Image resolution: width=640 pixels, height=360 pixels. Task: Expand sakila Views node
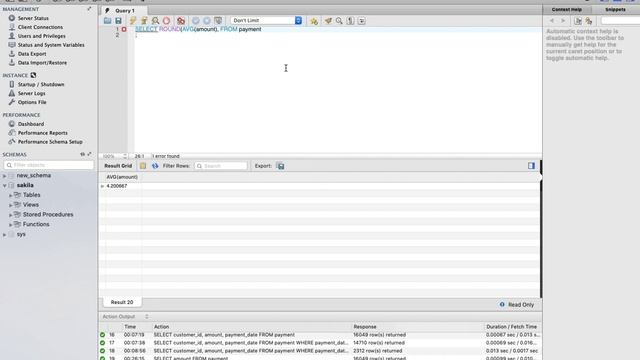(11, 205)
